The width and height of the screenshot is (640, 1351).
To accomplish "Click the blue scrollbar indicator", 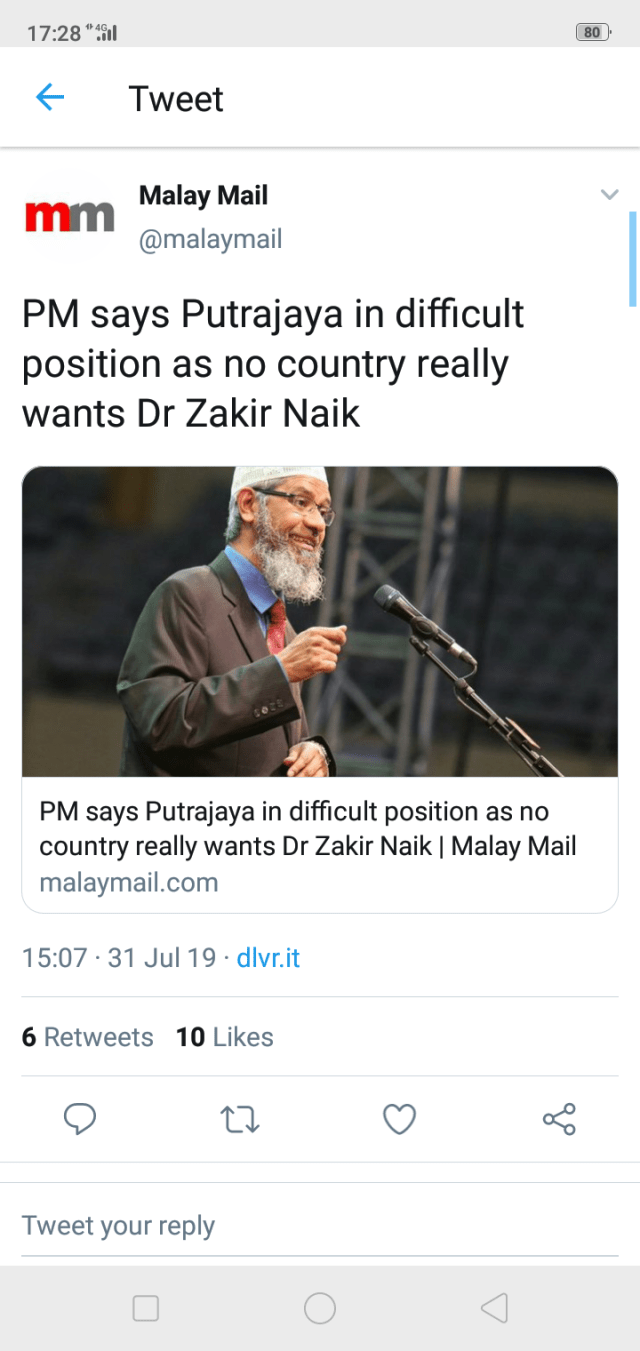I will (x=632, y=258).
